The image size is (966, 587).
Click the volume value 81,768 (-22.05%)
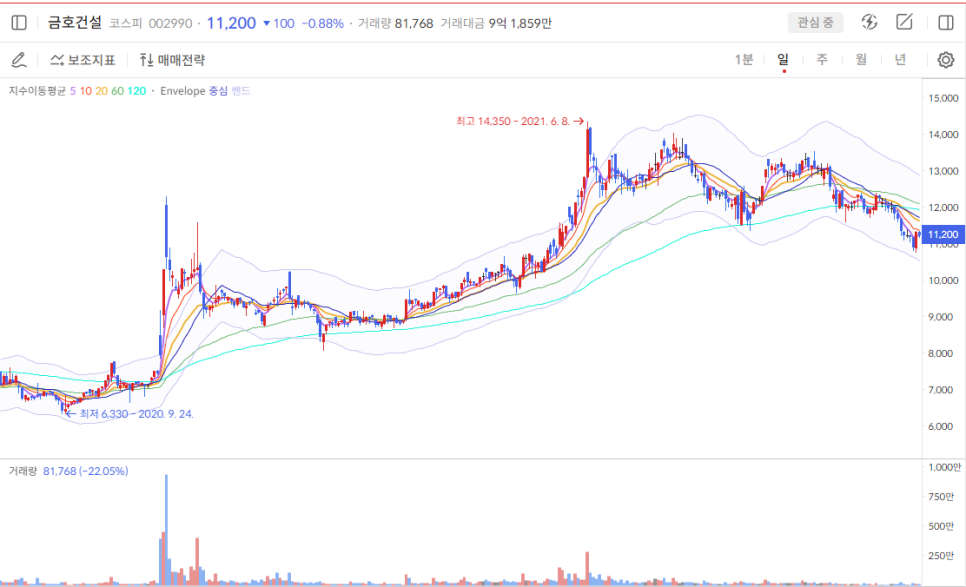(86, 471)
